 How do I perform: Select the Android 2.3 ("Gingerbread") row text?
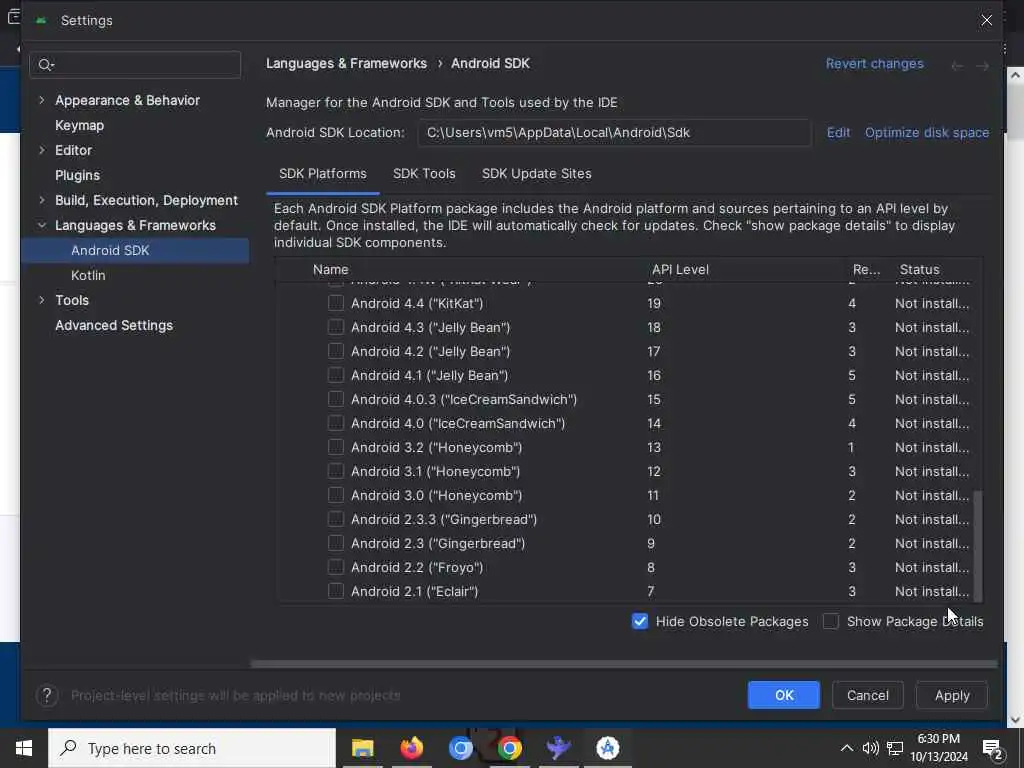[438, 543]
